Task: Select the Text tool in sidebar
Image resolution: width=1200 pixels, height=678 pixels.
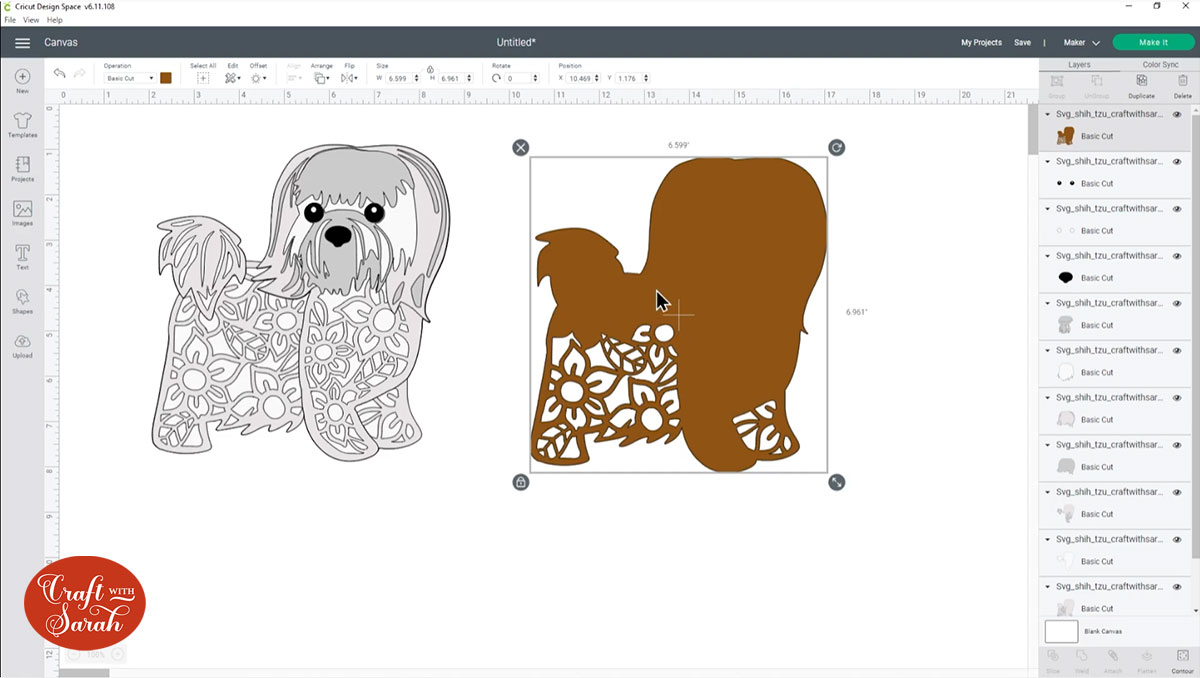Action: point(22,256)
